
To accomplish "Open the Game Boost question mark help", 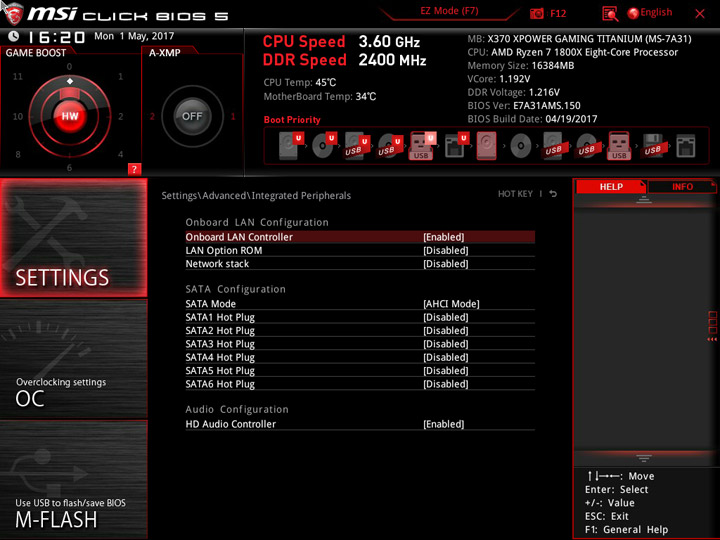I will tap(134, 169).
